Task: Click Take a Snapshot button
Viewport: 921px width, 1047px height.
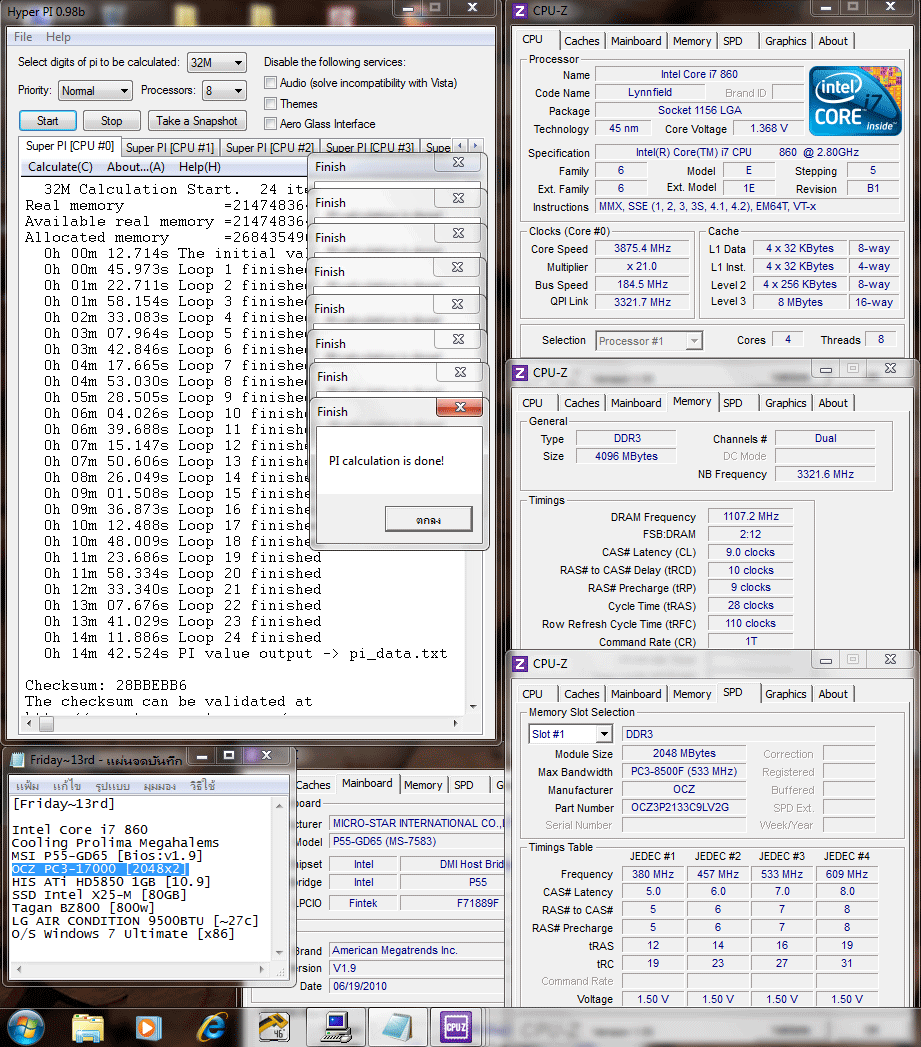Action: point(197,121)
